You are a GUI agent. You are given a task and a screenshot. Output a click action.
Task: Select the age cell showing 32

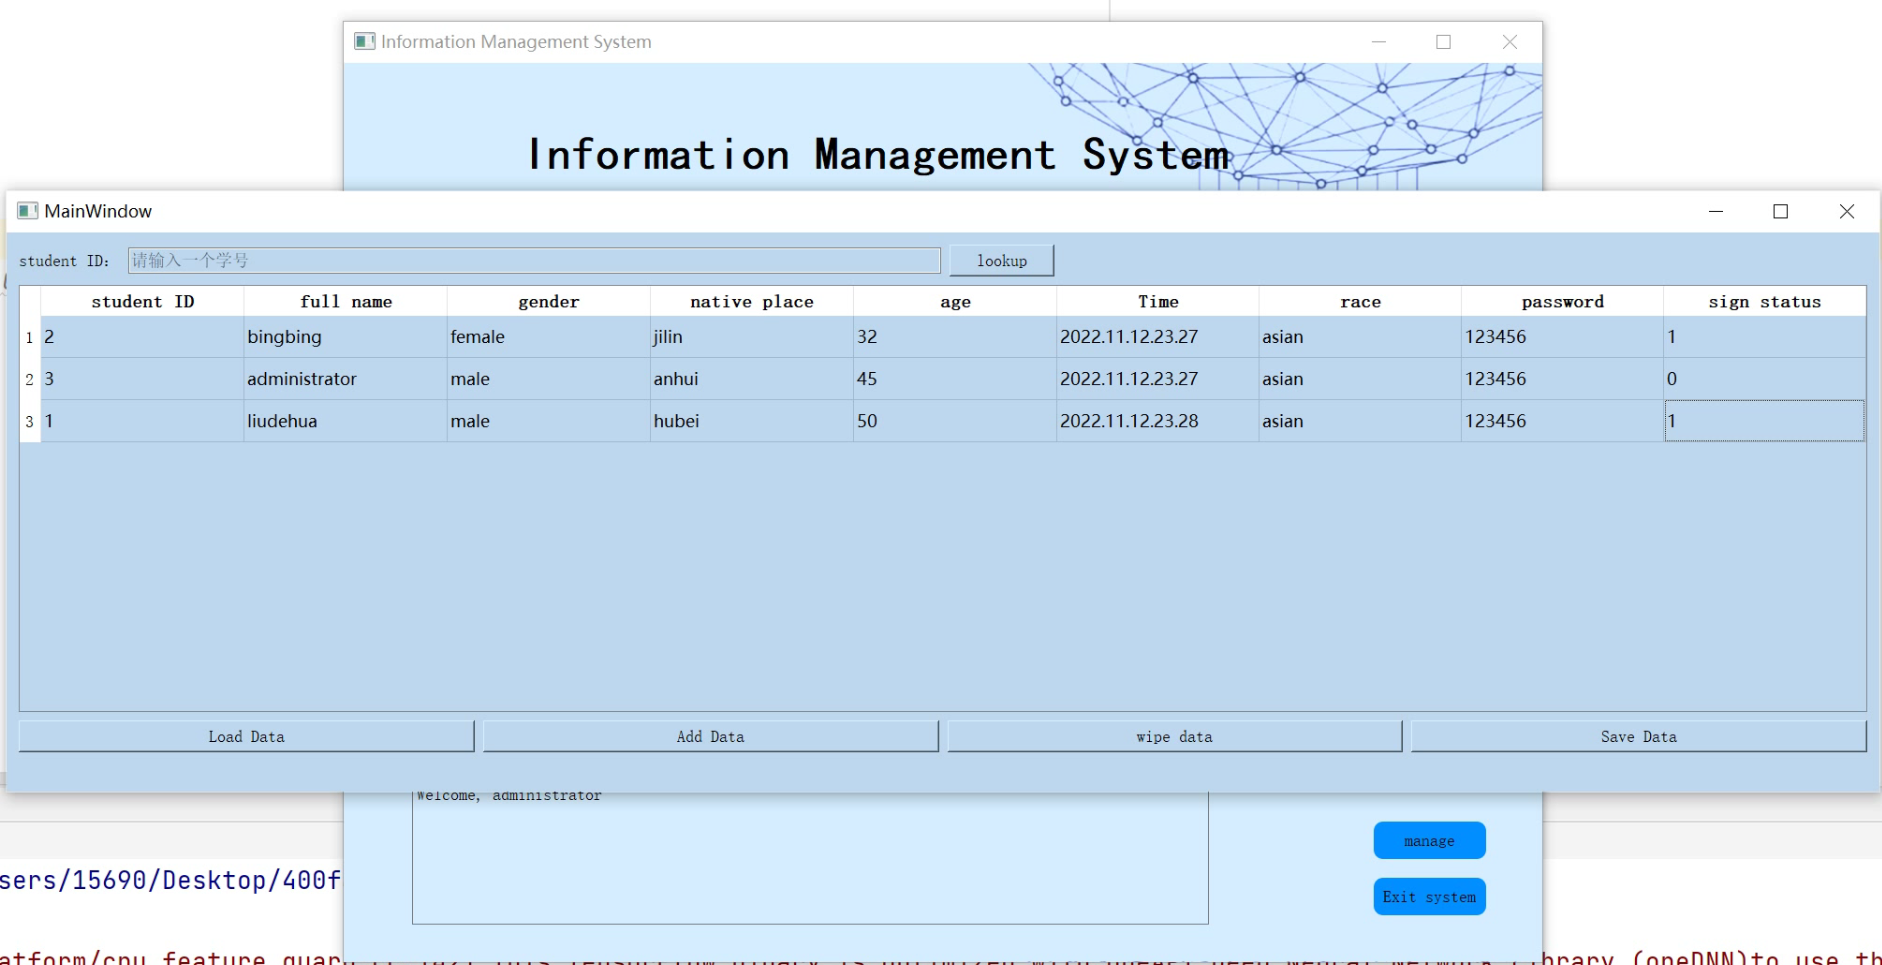click(955, 337)
